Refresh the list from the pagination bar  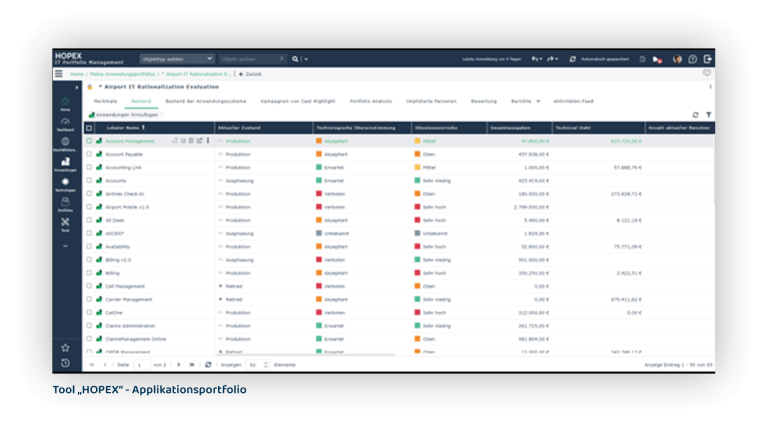tap(208, 365)
